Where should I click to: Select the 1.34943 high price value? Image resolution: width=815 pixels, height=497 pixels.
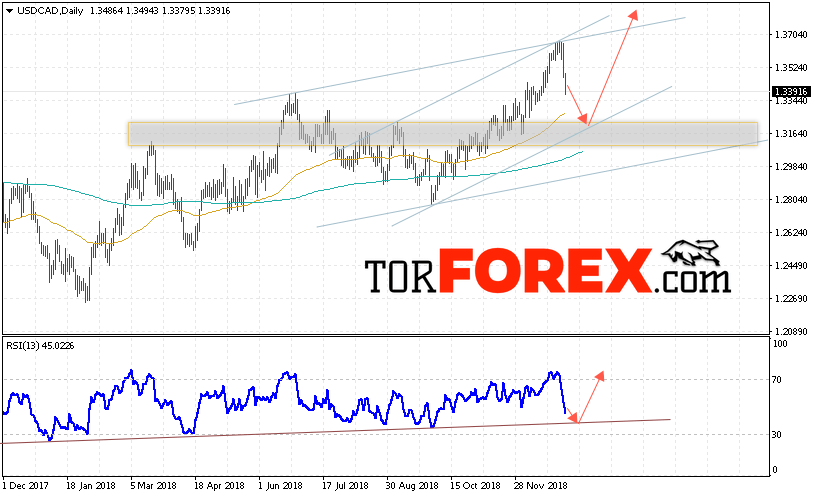[x=142, y=11]
